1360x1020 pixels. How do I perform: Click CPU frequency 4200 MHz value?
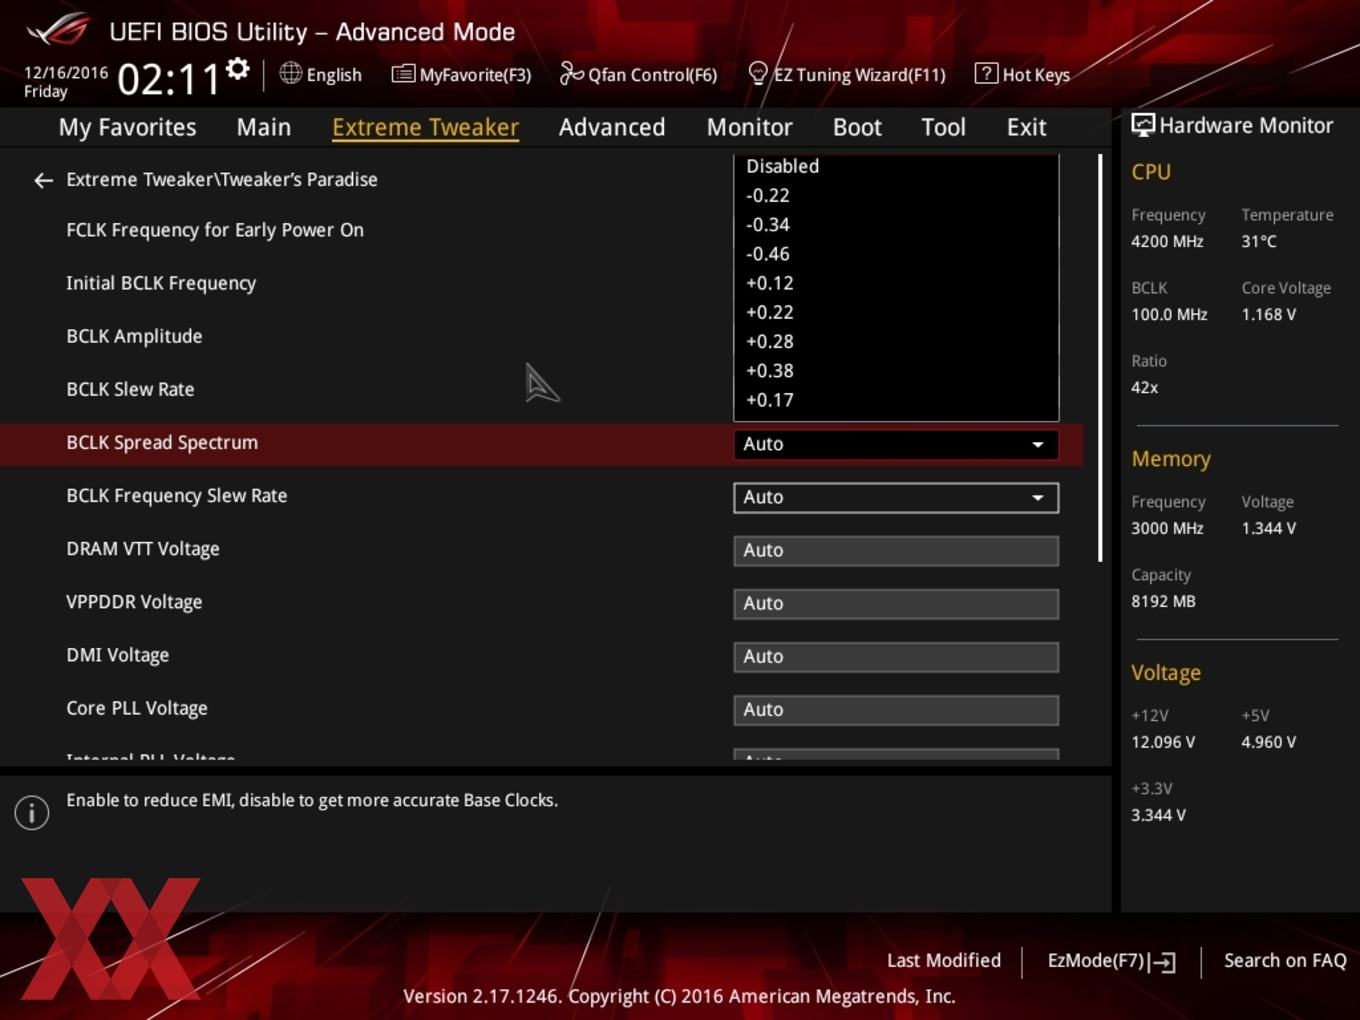point(1167,241)
